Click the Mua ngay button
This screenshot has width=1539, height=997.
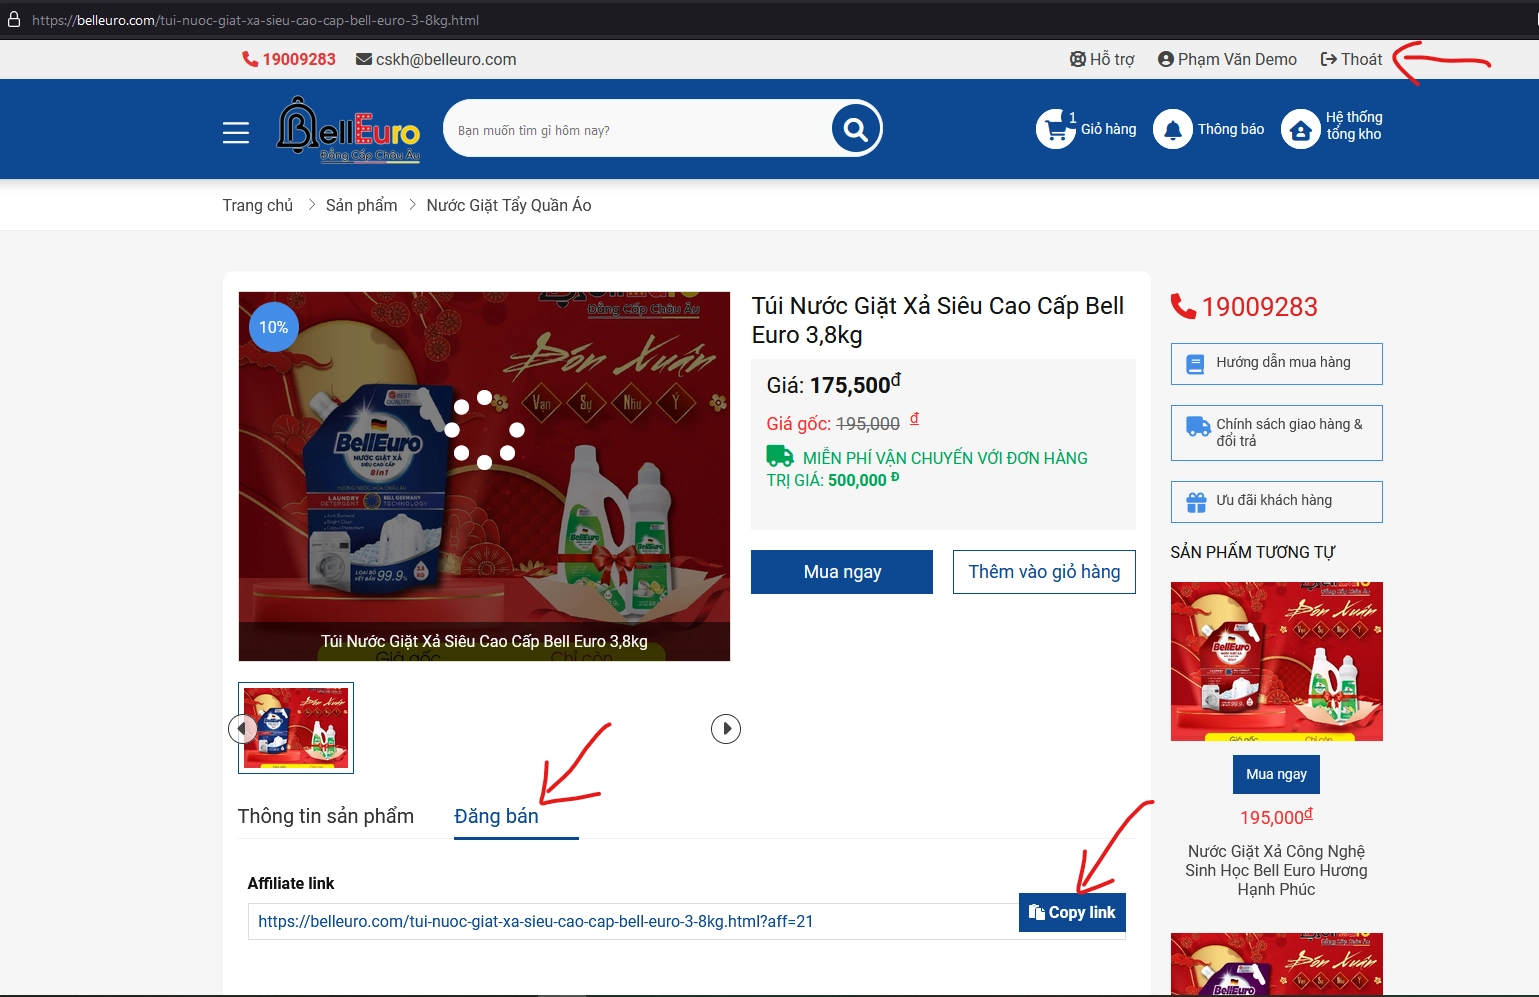click(x=842, y=572)
